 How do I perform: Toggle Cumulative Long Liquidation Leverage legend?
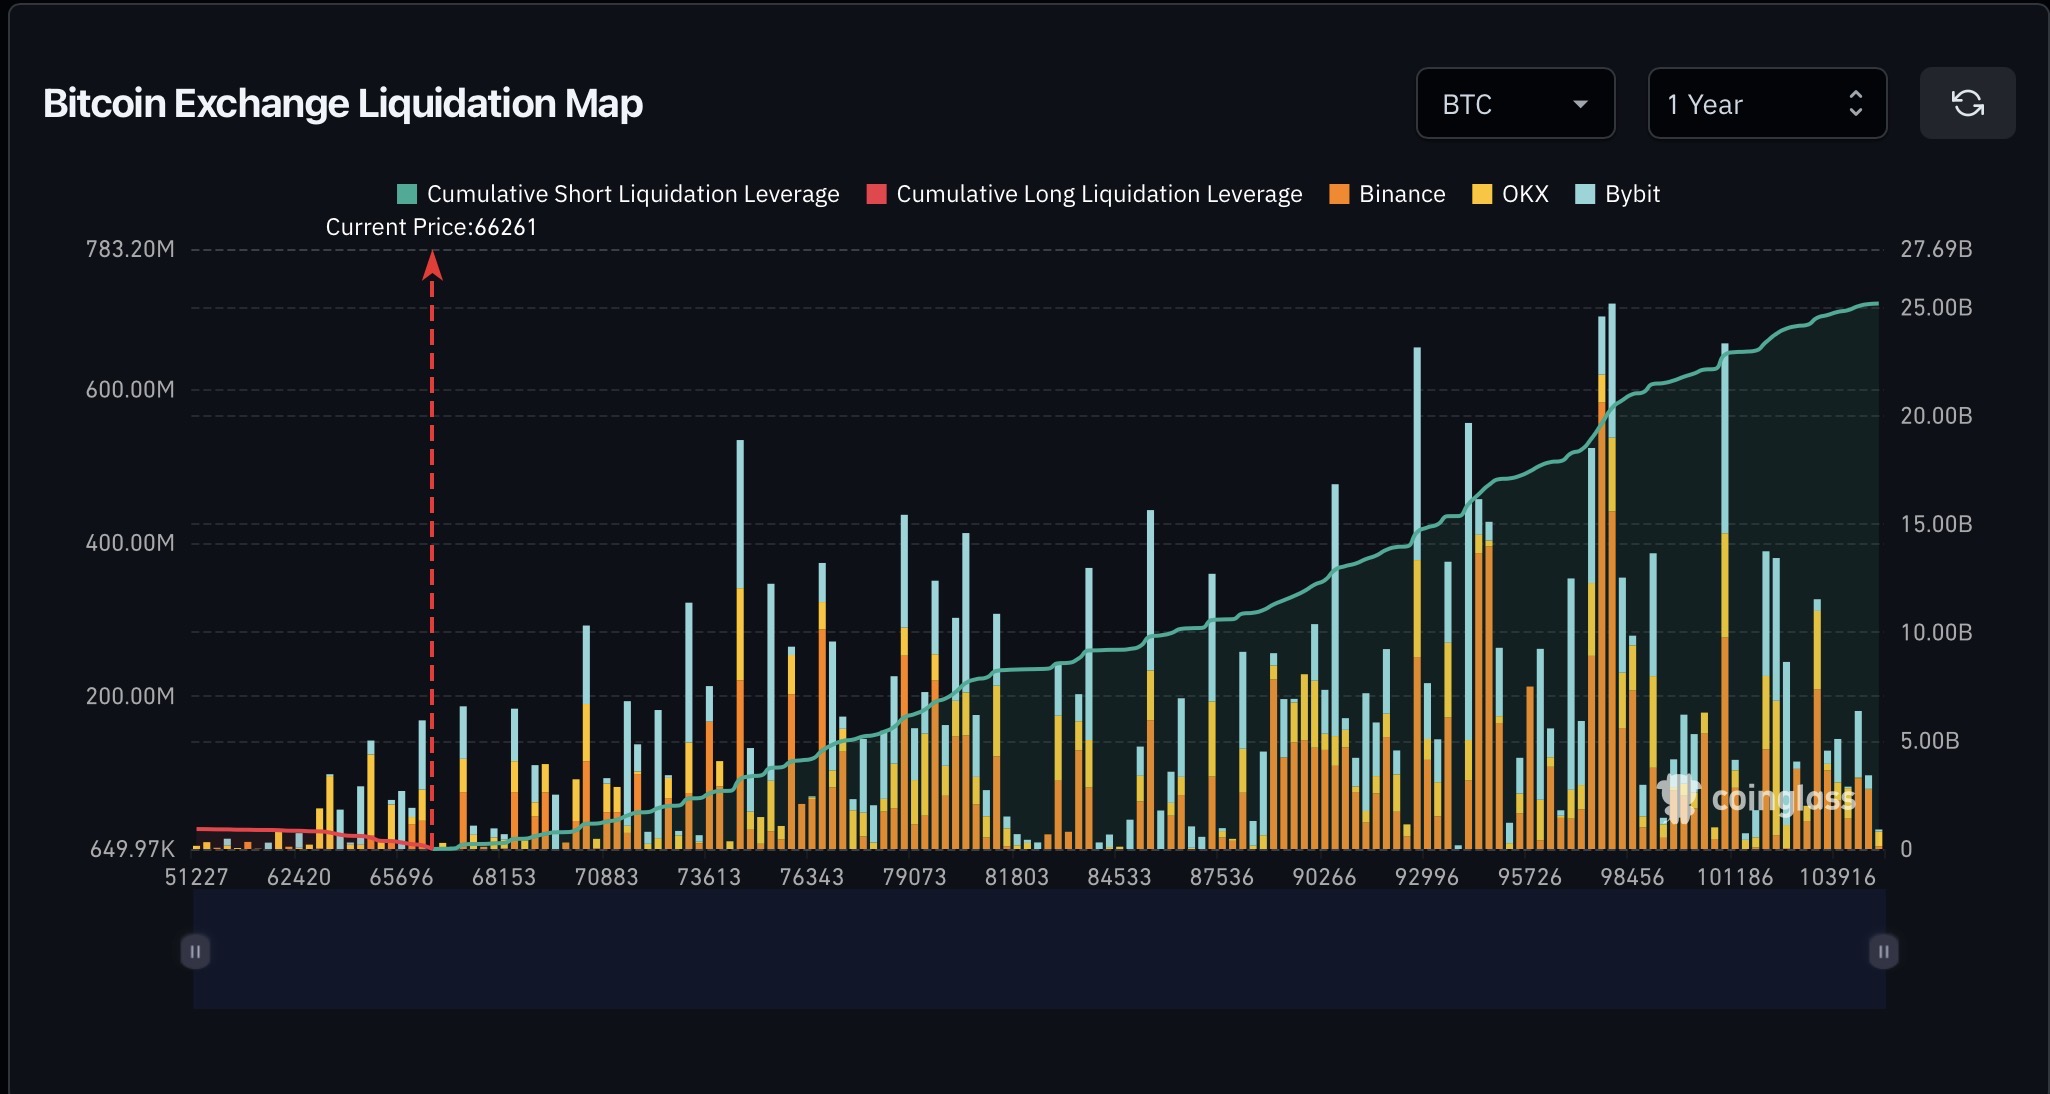1098,194
